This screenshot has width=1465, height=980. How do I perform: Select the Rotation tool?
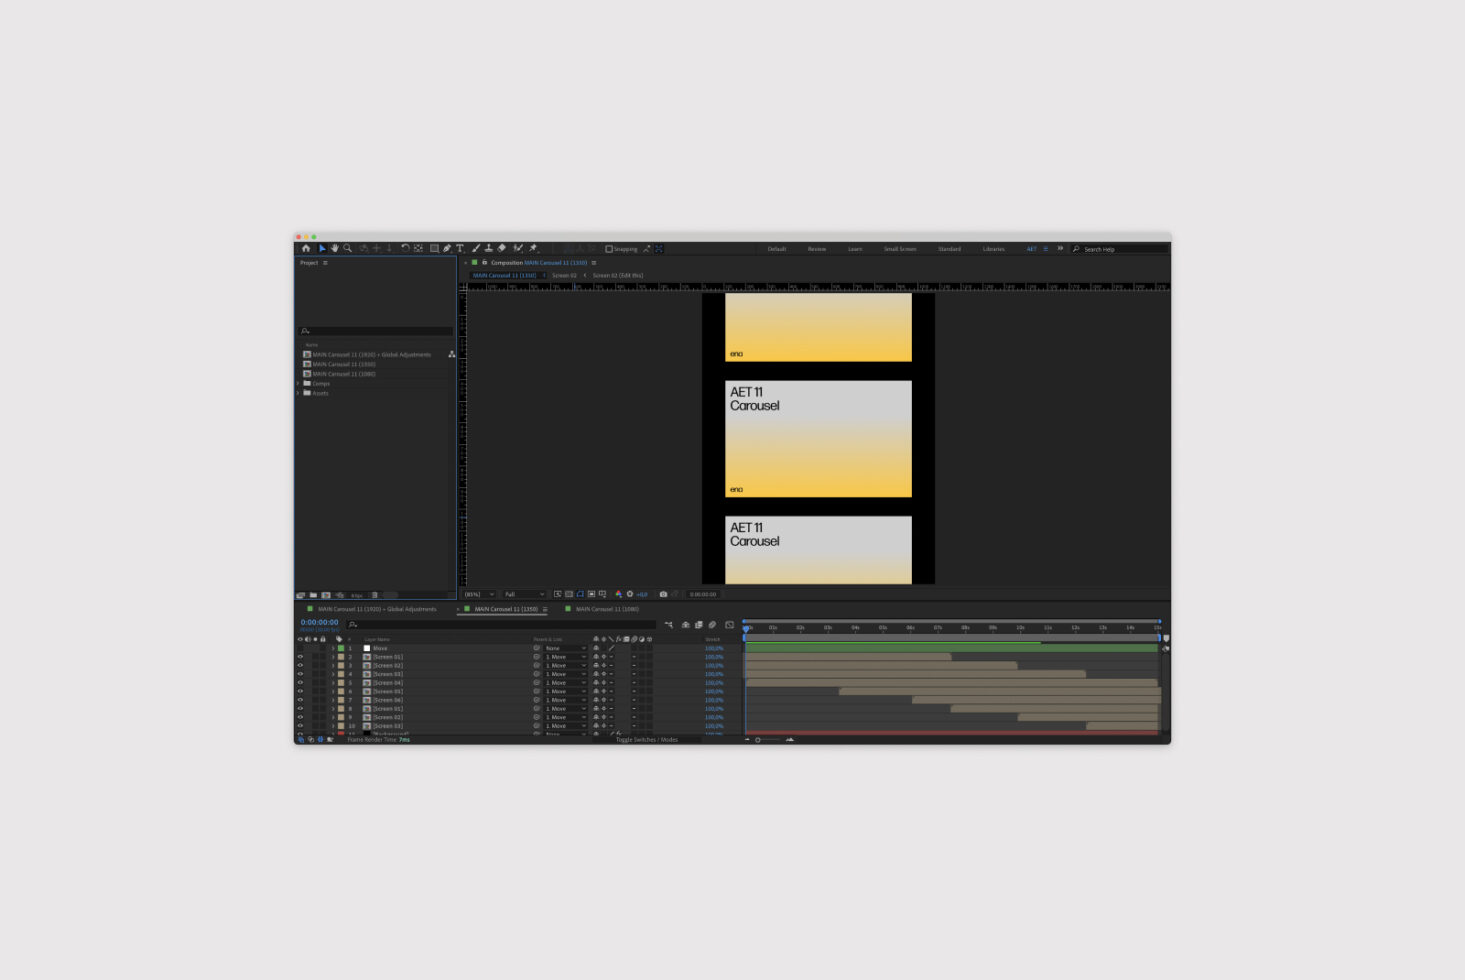pyautogui.click(x=405, y=248)
